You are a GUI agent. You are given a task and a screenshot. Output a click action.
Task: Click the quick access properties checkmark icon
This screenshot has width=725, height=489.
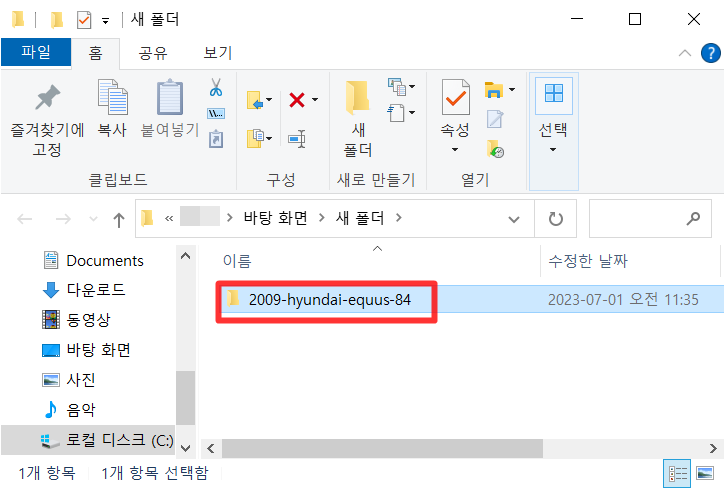pyautogui.click(x=84, y=20)
